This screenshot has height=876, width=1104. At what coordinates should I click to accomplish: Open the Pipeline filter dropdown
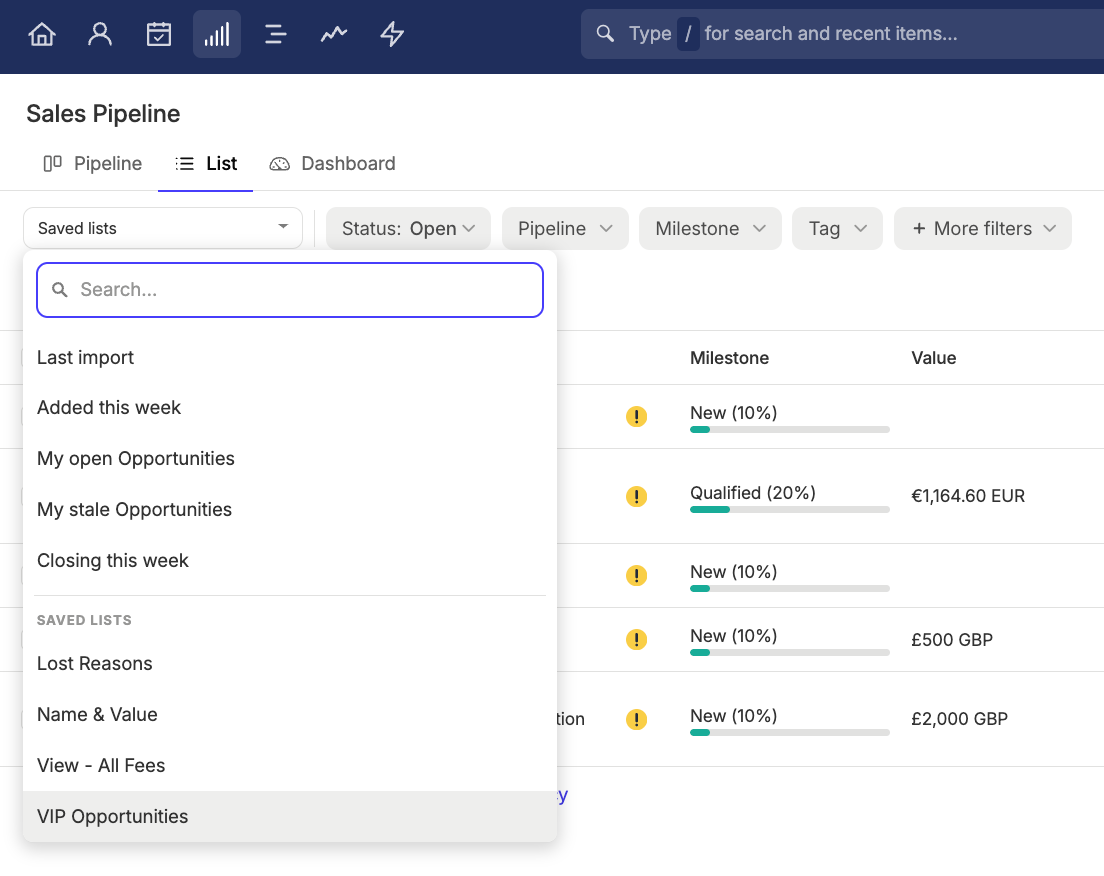point(565,228)
